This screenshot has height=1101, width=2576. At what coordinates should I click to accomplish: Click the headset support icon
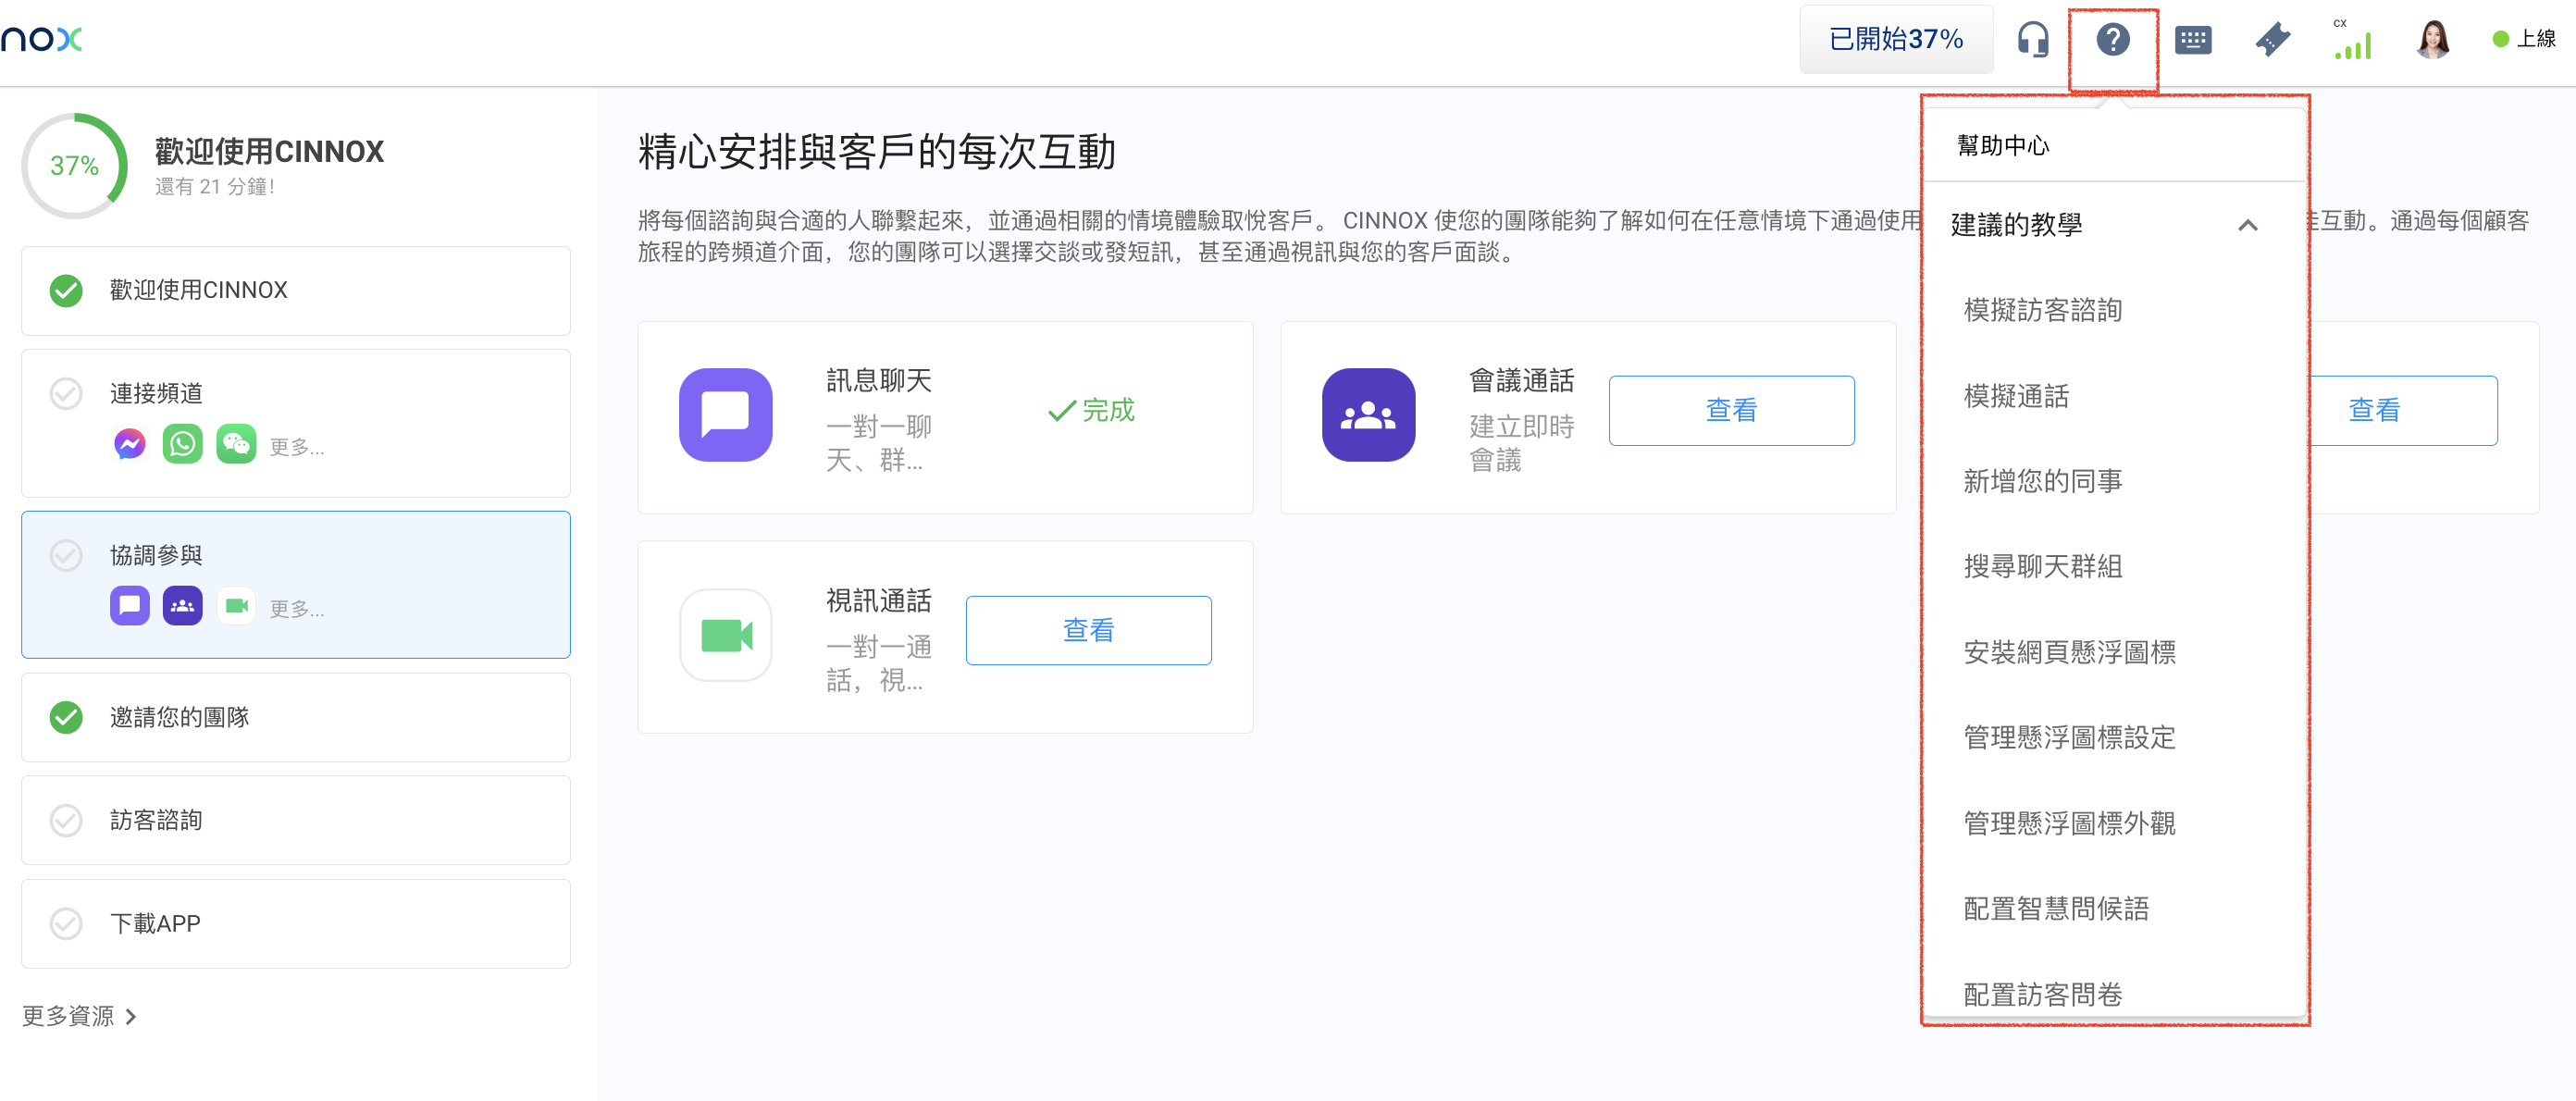click(x=2032, y=40)
